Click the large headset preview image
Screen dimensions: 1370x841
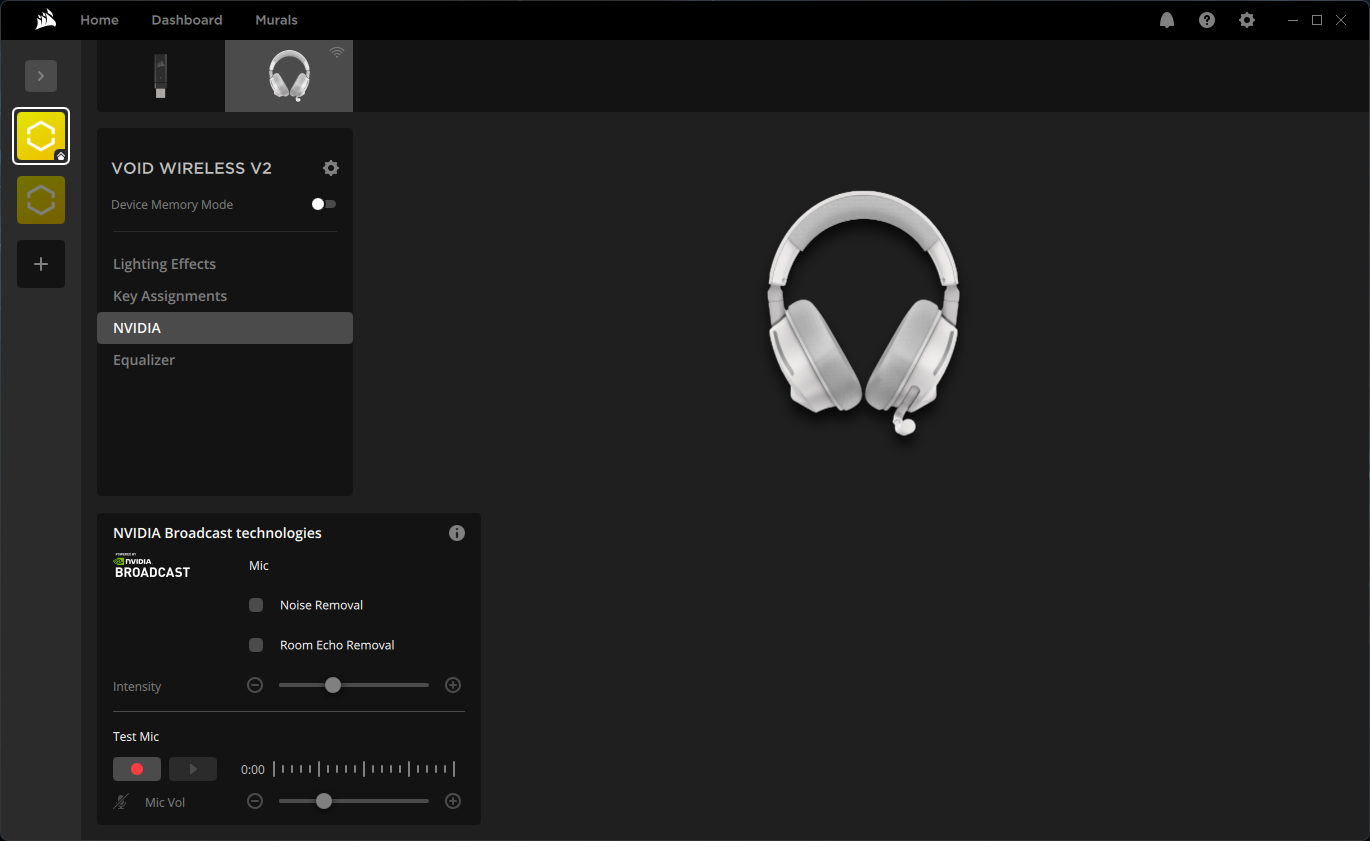863,312
